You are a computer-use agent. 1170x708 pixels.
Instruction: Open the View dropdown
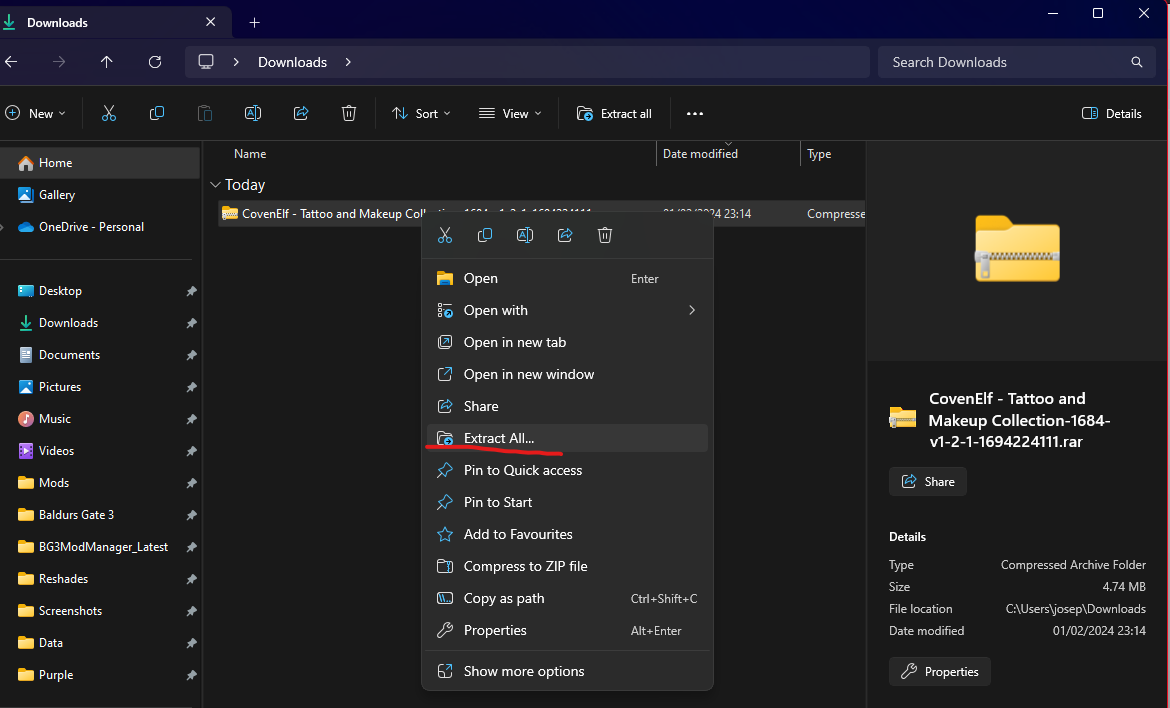(510, 113)
